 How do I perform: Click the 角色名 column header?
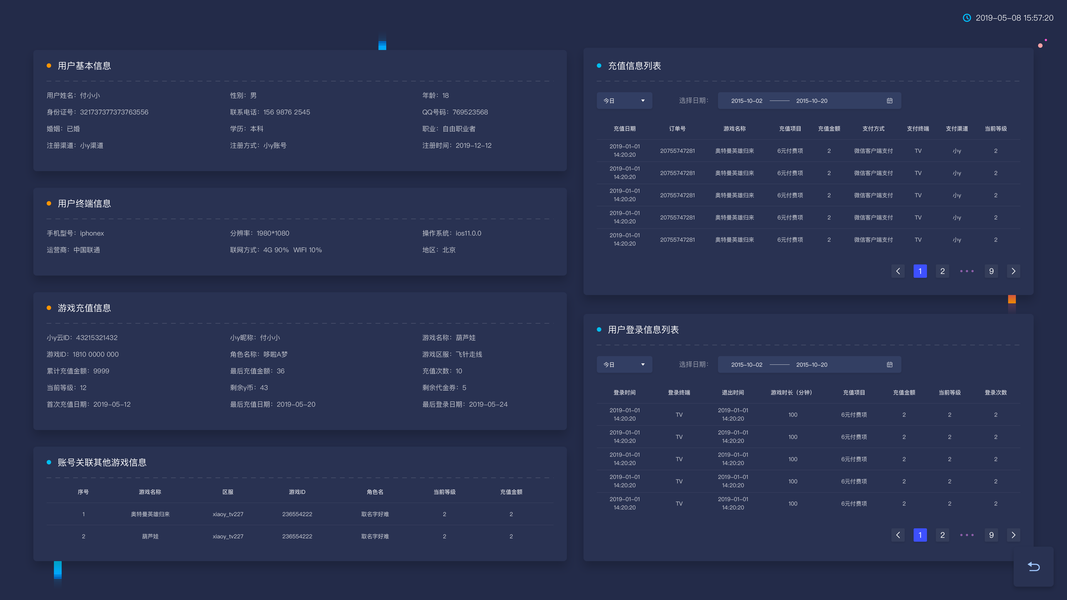375,492
